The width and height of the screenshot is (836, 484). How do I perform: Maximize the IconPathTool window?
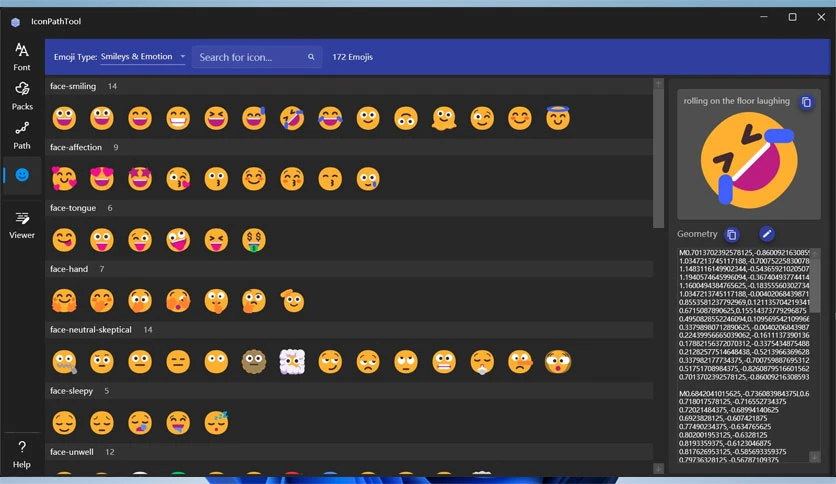(x=792, y=17)
